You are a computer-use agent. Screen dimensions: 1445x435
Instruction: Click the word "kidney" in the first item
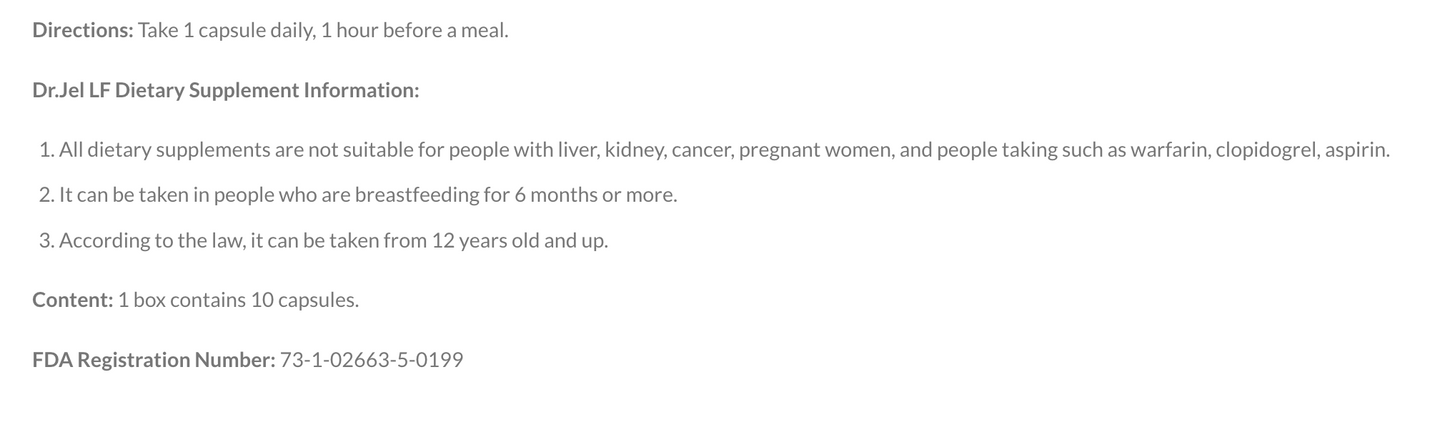(634, 150)
